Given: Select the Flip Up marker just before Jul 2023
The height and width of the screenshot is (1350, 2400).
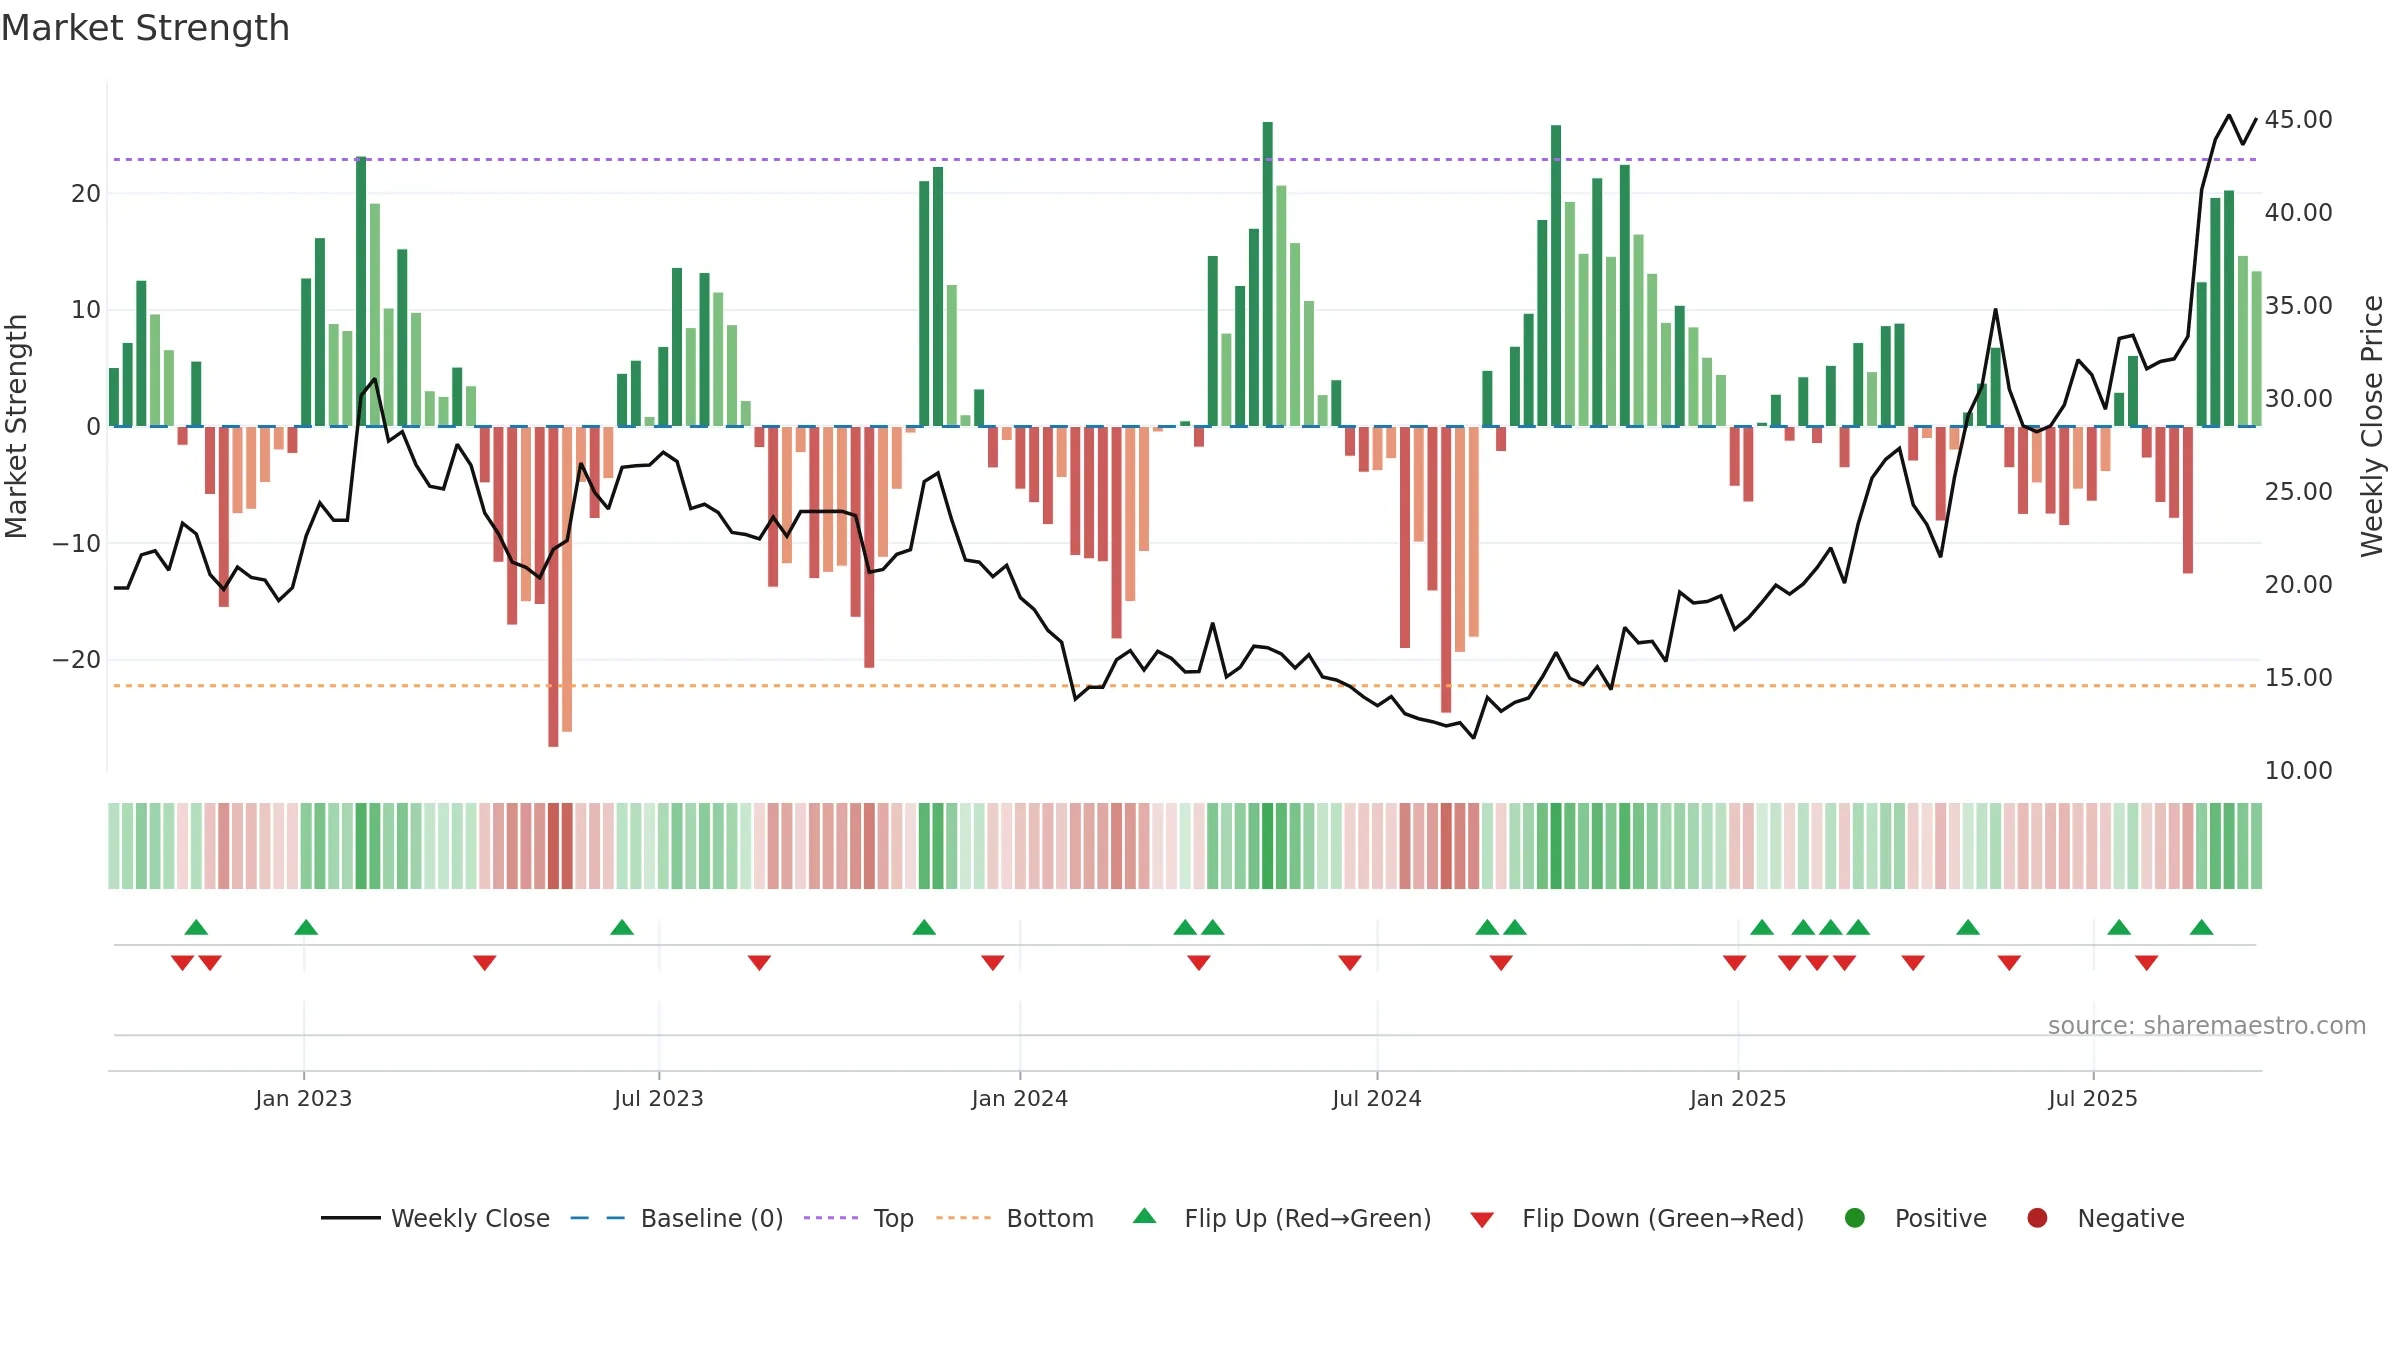Looking at the screenshot, I should tap(622, 927).
